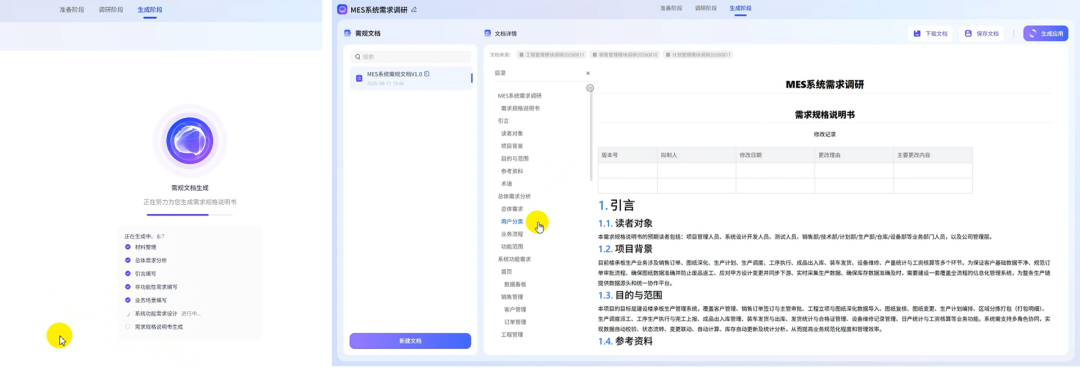Jump to 订单管理 in 目录 tree
The image size is (1080, 368).
tap(515, 322)
